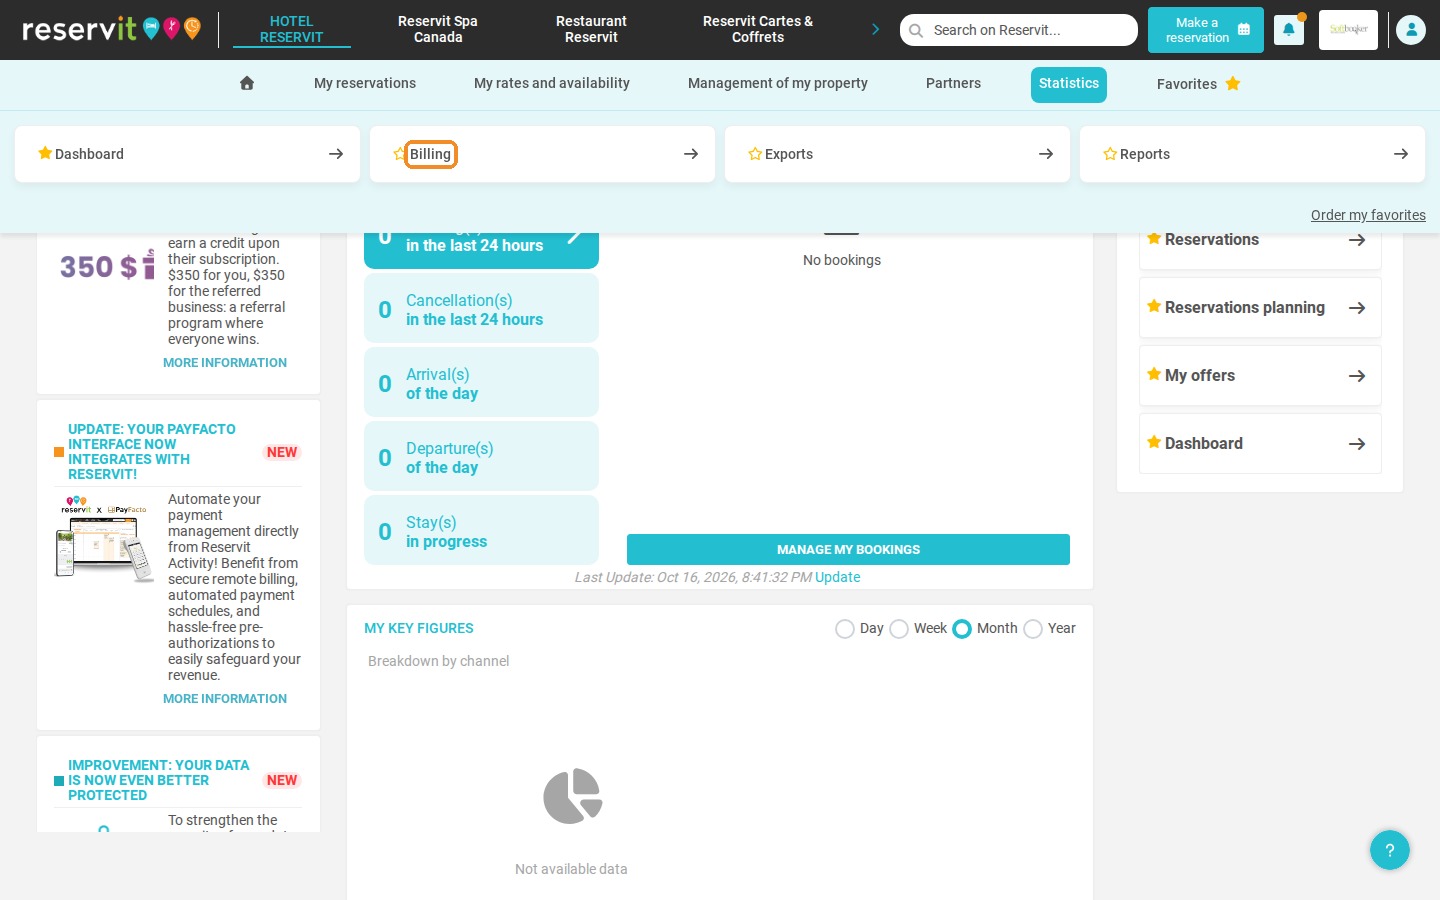Viewport: 1440px width, 900px height.
Task: Toggle the Billing favorite star
Action: (x=399, y=154)
